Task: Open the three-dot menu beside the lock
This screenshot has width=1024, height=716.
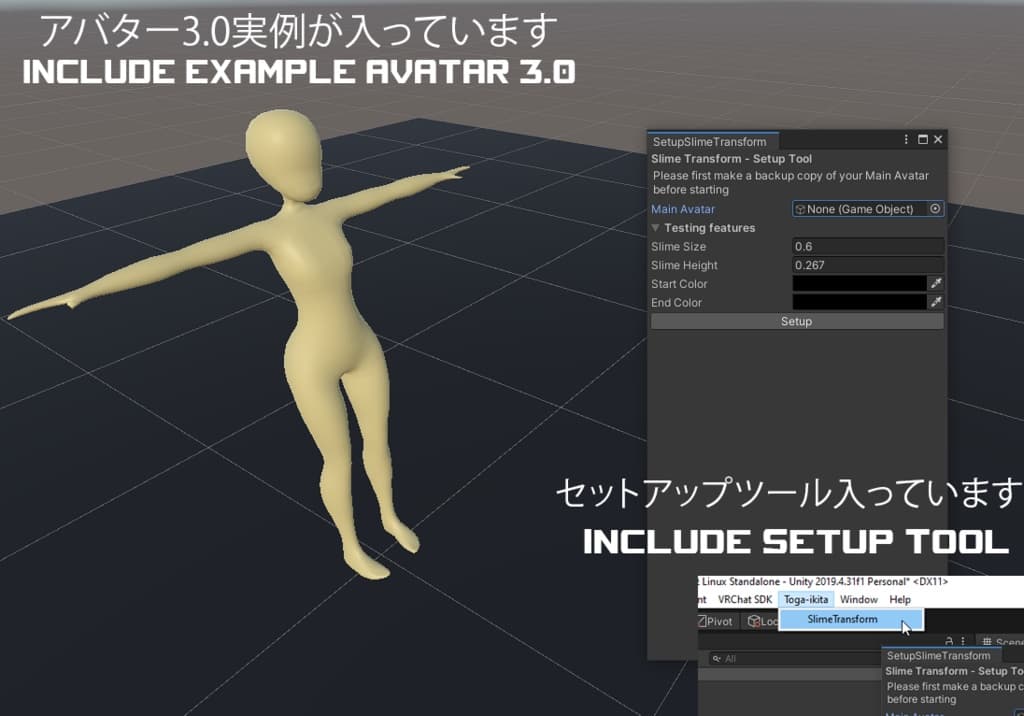Action: pyautogui.click(x=962, y=641)
